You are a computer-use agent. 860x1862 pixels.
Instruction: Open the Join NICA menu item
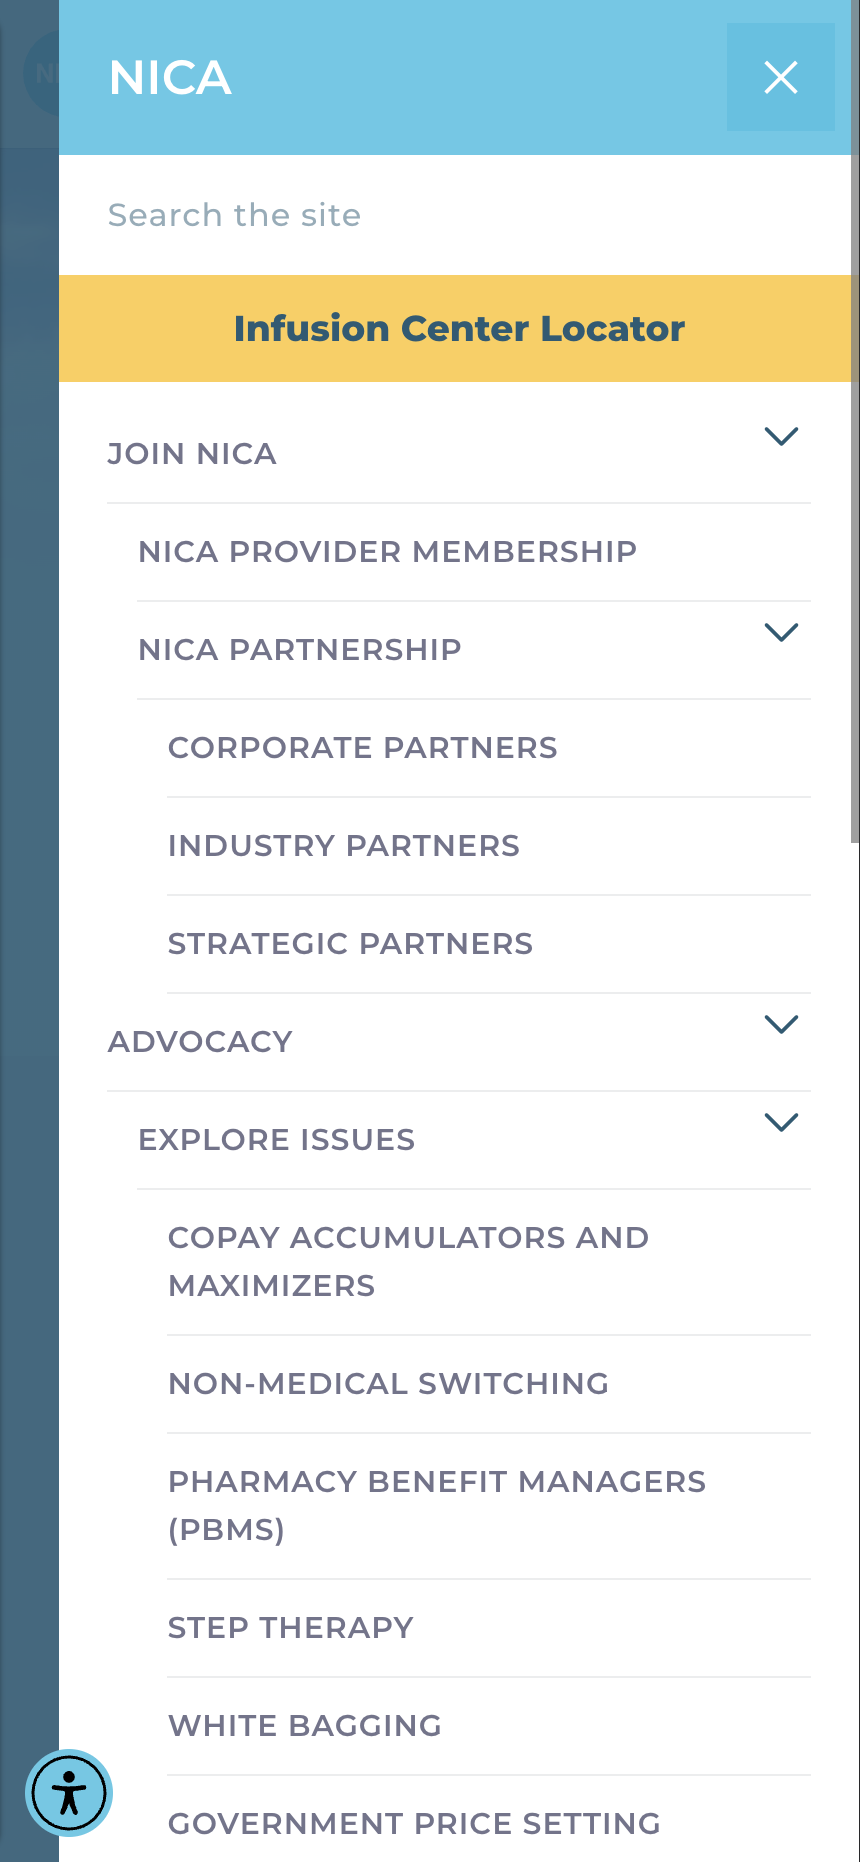(x=192, y=454)
